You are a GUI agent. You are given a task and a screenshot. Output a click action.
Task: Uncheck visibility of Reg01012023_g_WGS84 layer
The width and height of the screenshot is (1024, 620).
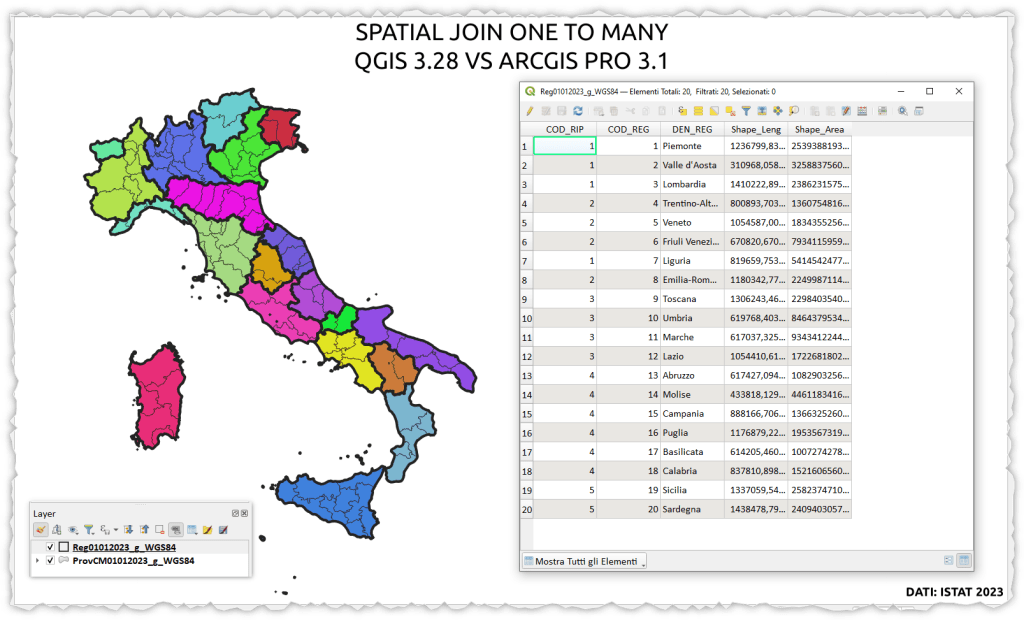[51, 547]
